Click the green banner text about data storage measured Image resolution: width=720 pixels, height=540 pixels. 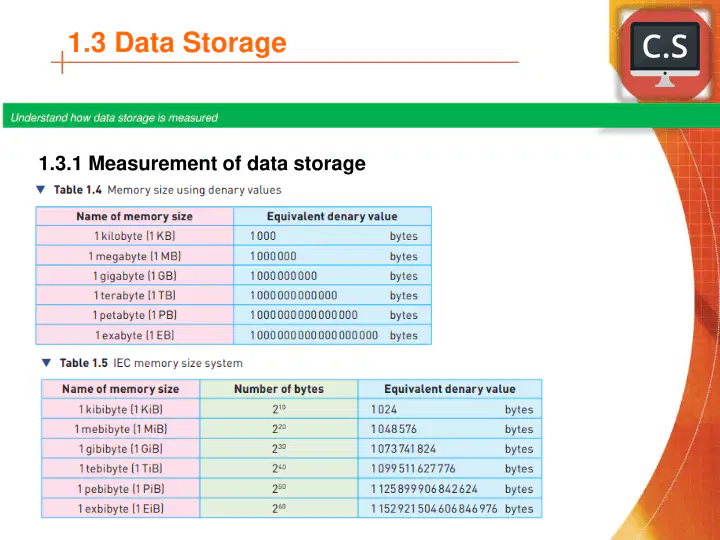point(114,118)
